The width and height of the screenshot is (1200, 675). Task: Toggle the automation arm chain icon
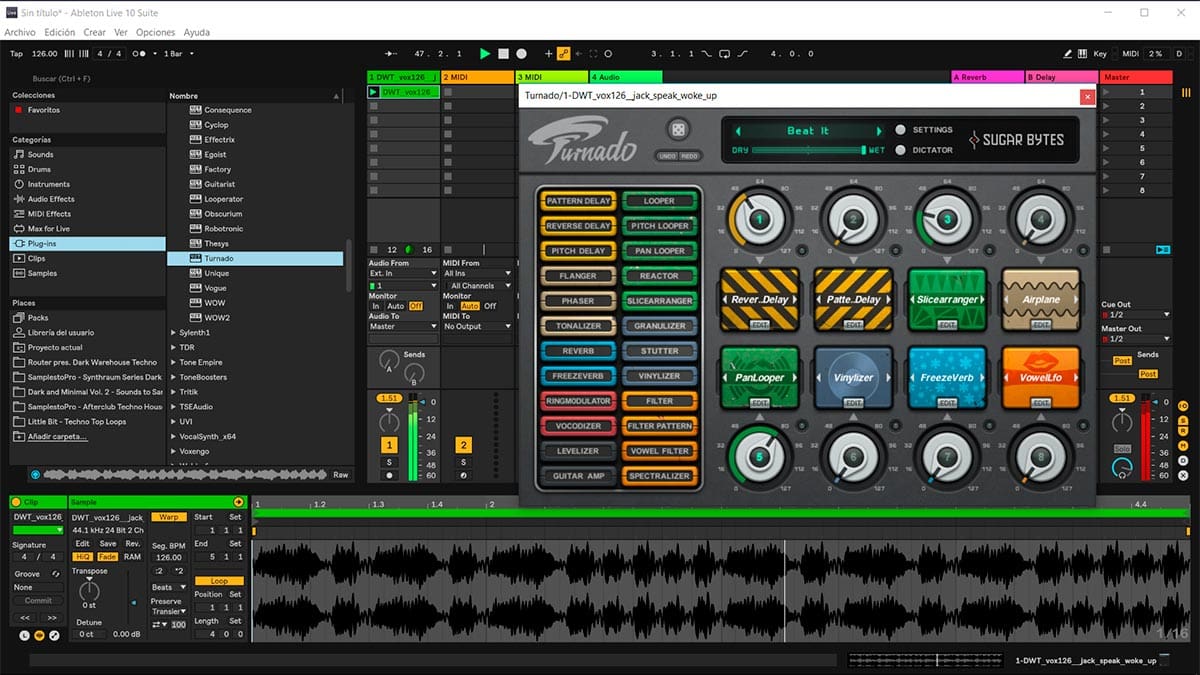[563, 54]
